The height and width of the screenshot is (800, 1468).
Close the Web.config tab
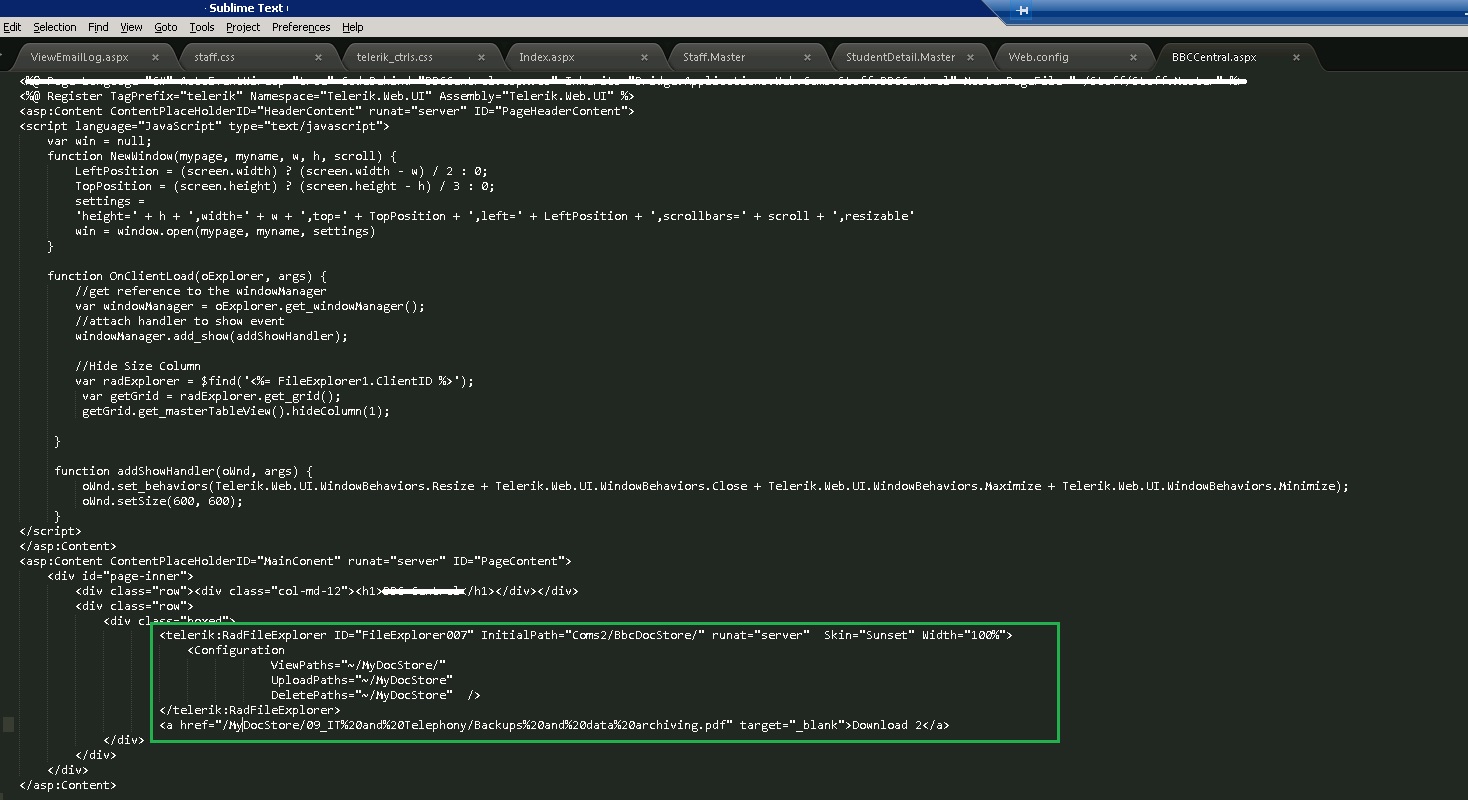tap(1133, 57)
